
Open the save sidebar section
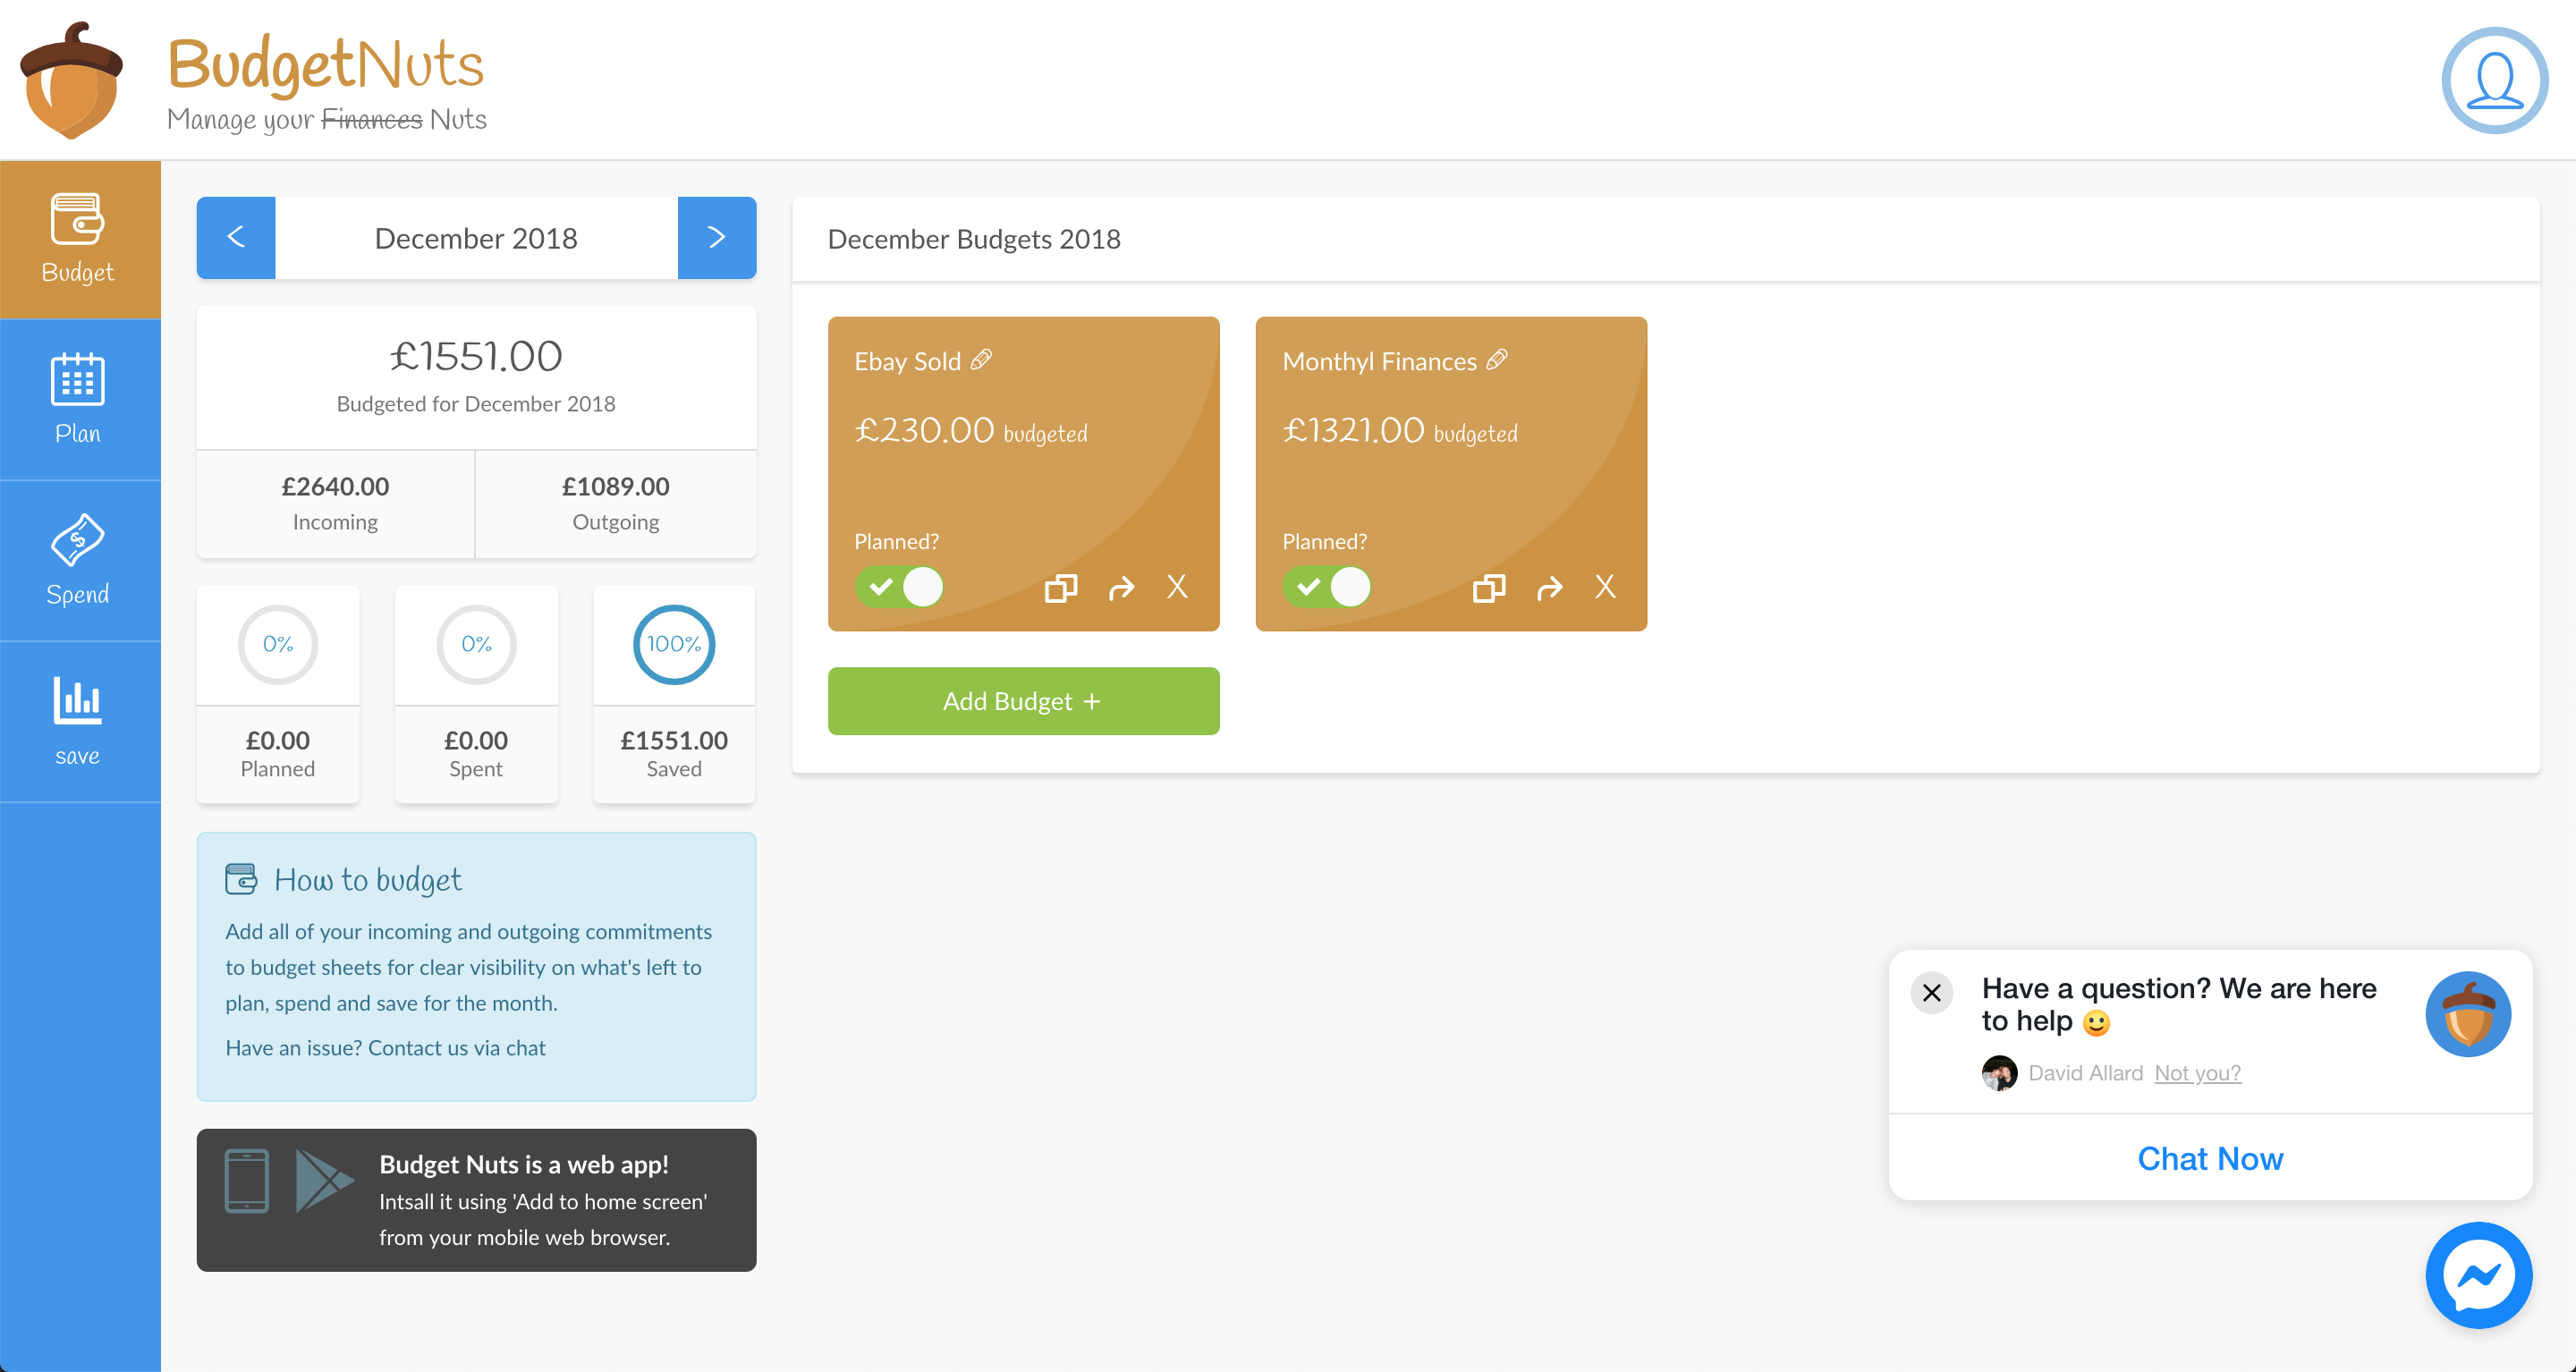pyautogui.click(x=79, y=722)
